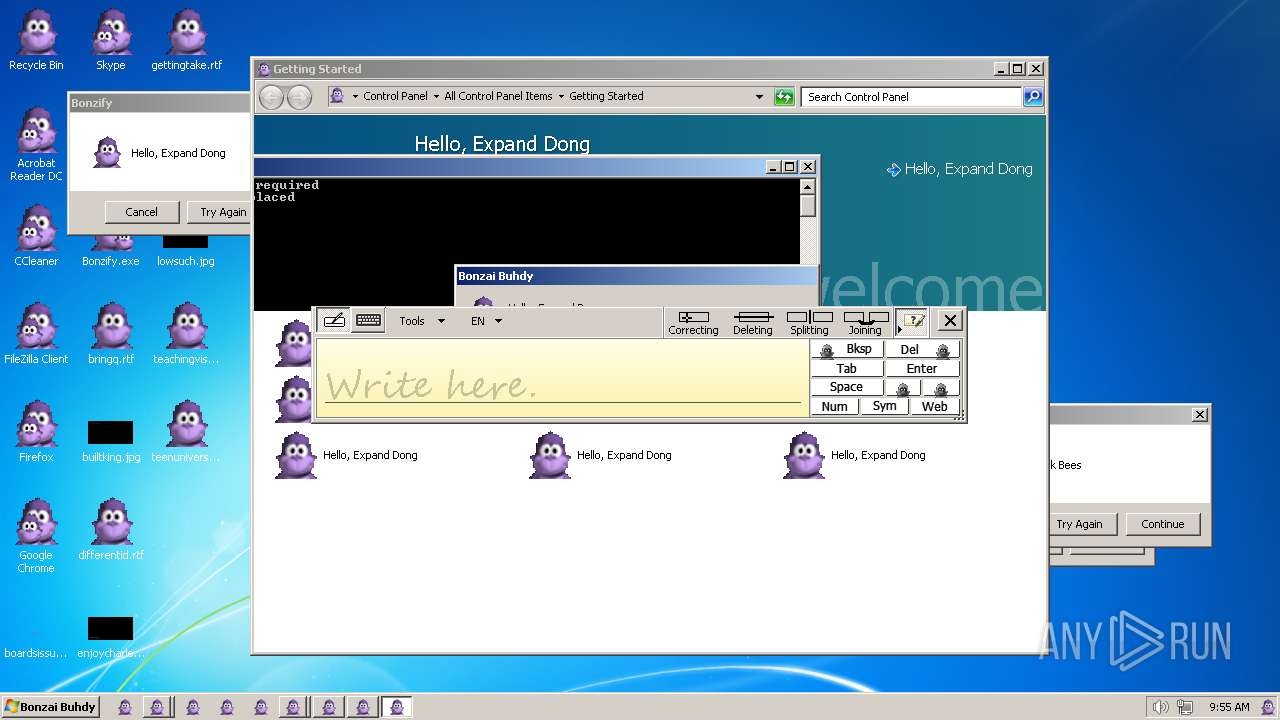1280x720 pixels.
Task: Select the Acrobat Reader DC shortcut
Action: (x=36, y=145)
